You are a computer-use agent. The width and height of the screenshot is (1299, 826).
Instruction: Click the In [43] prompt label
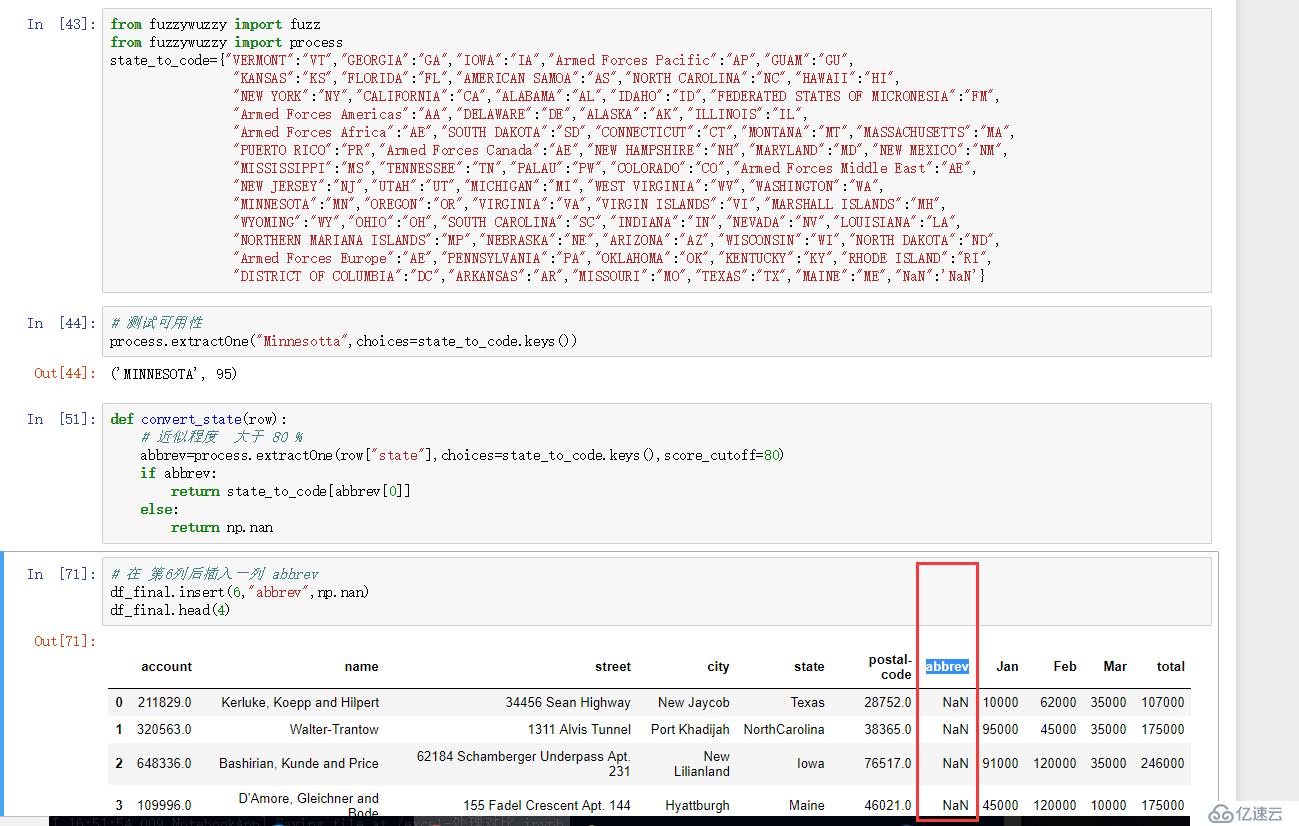pyautogui.click(x=62, y=24)
